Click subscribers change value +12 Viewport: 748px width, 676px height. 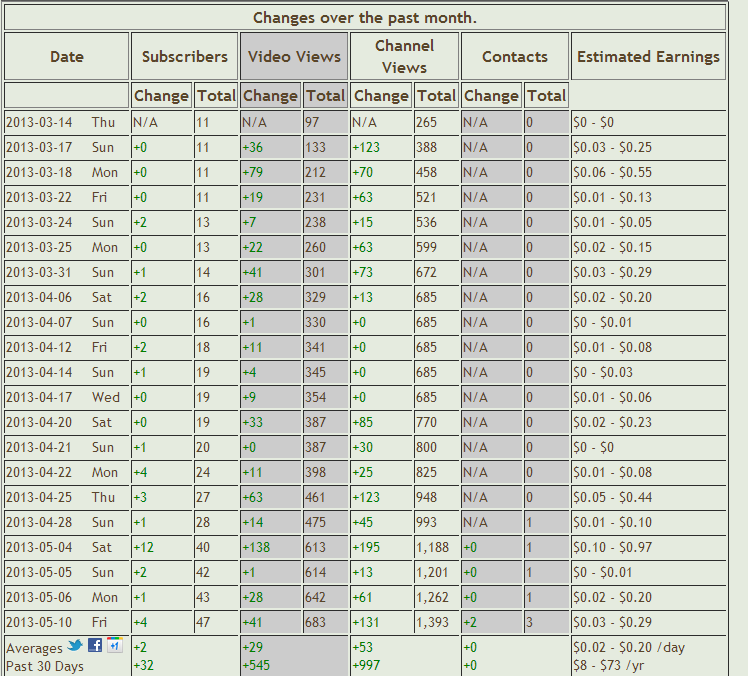coord(144,547)
